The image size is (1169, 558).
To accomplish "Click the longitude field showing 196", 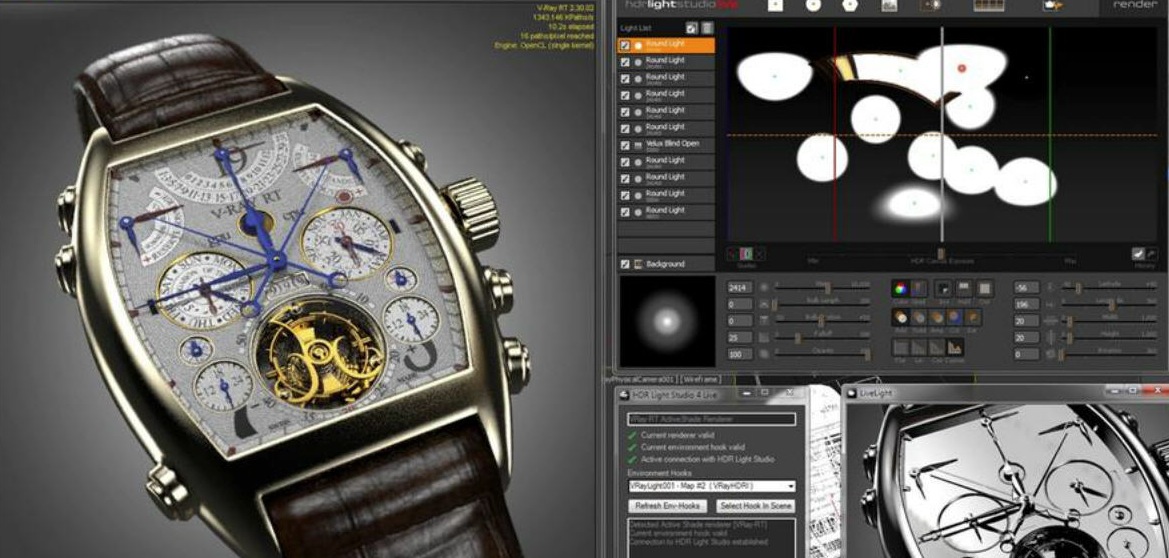I will [1027, 304].
